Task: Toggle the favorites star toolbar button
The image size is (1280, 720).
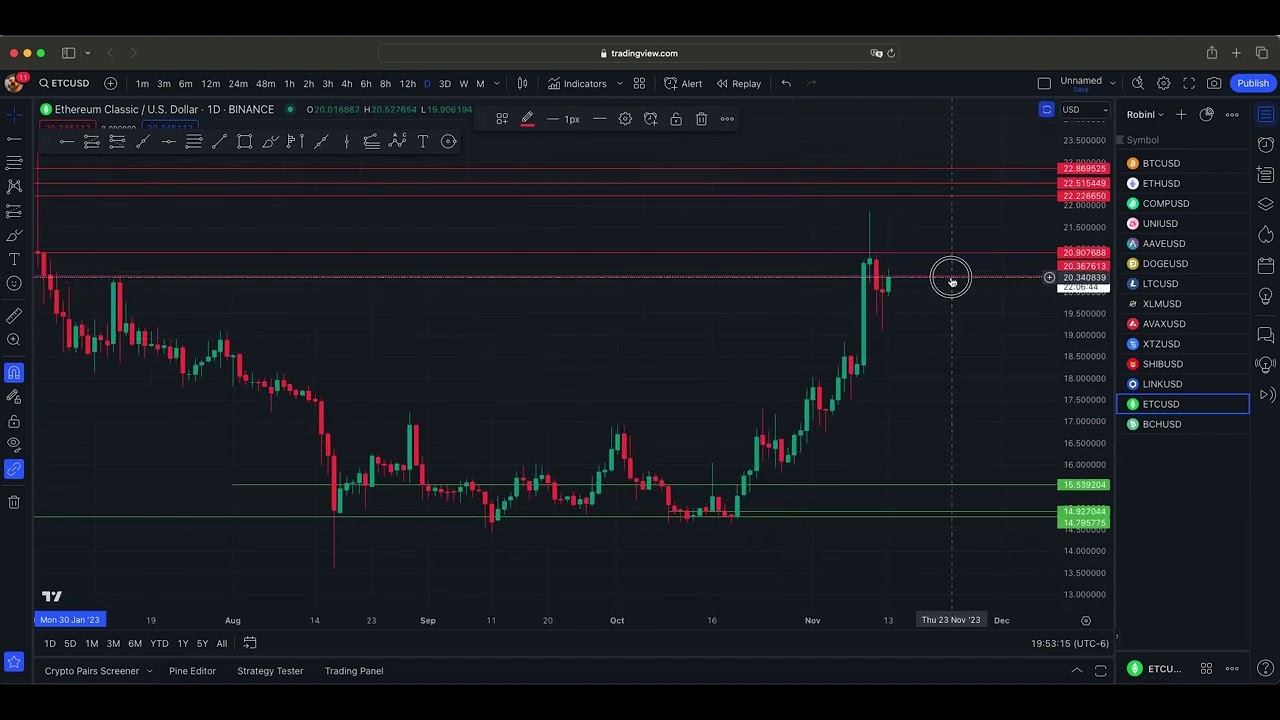Action: tap(14, 662)
